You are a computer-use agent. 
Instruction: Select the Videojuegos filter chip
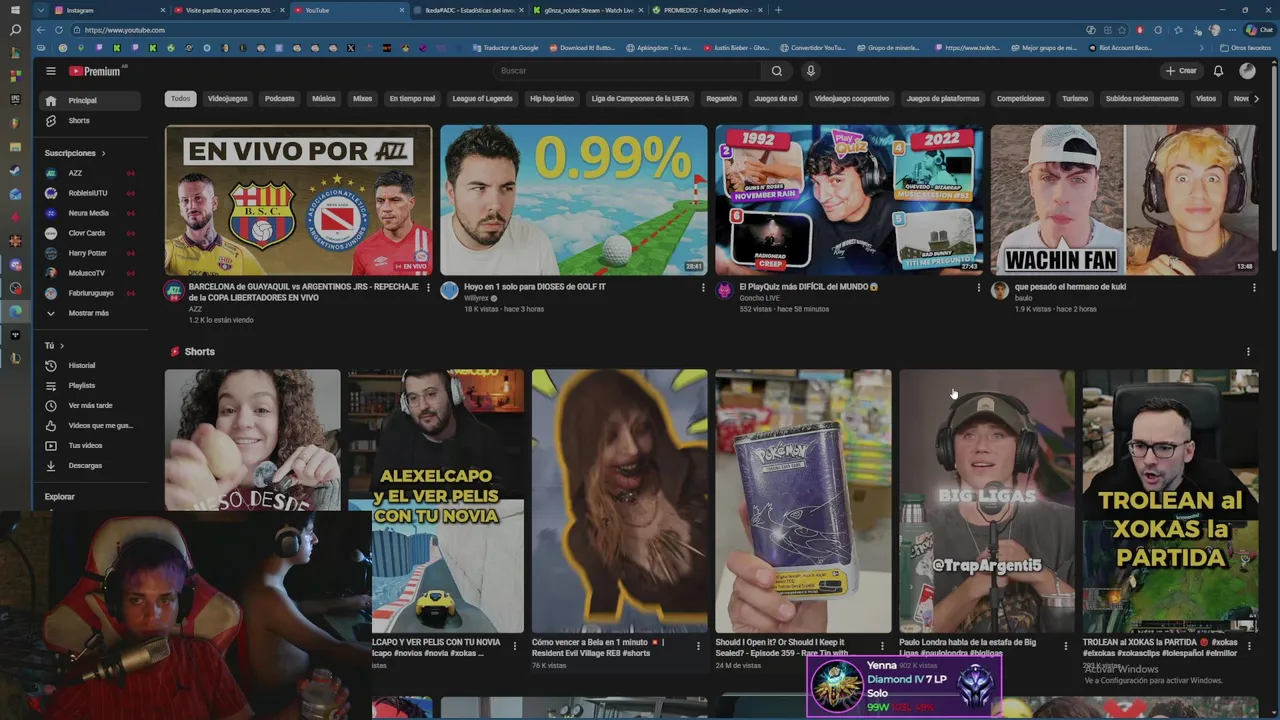click(227, 99)
